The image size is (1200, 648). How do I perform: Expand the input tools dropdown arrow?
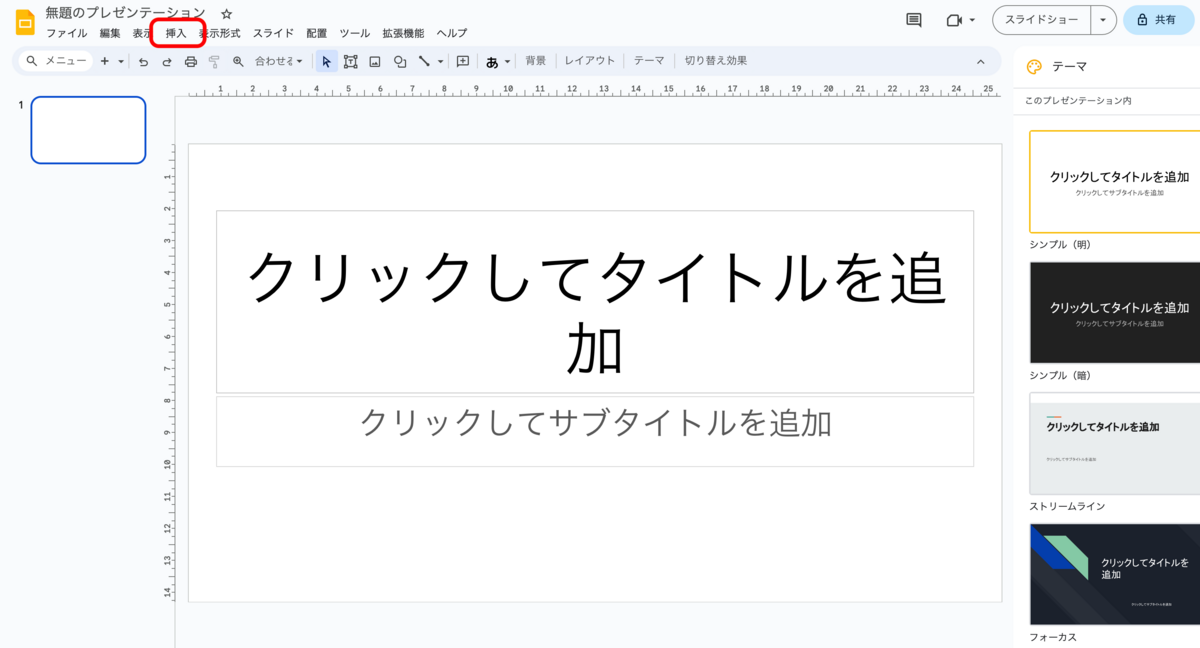(507, 61)
